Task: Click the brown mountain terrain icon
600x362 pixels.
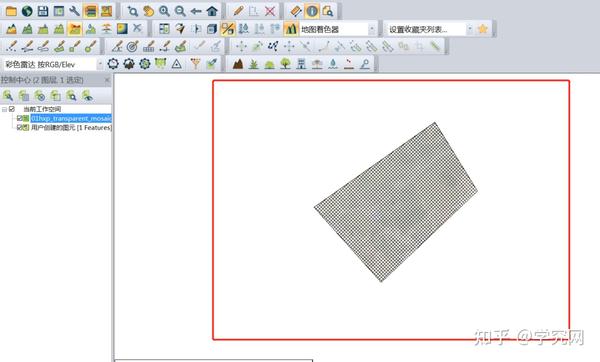Action: pyautogui.click(x=238, y=64)
